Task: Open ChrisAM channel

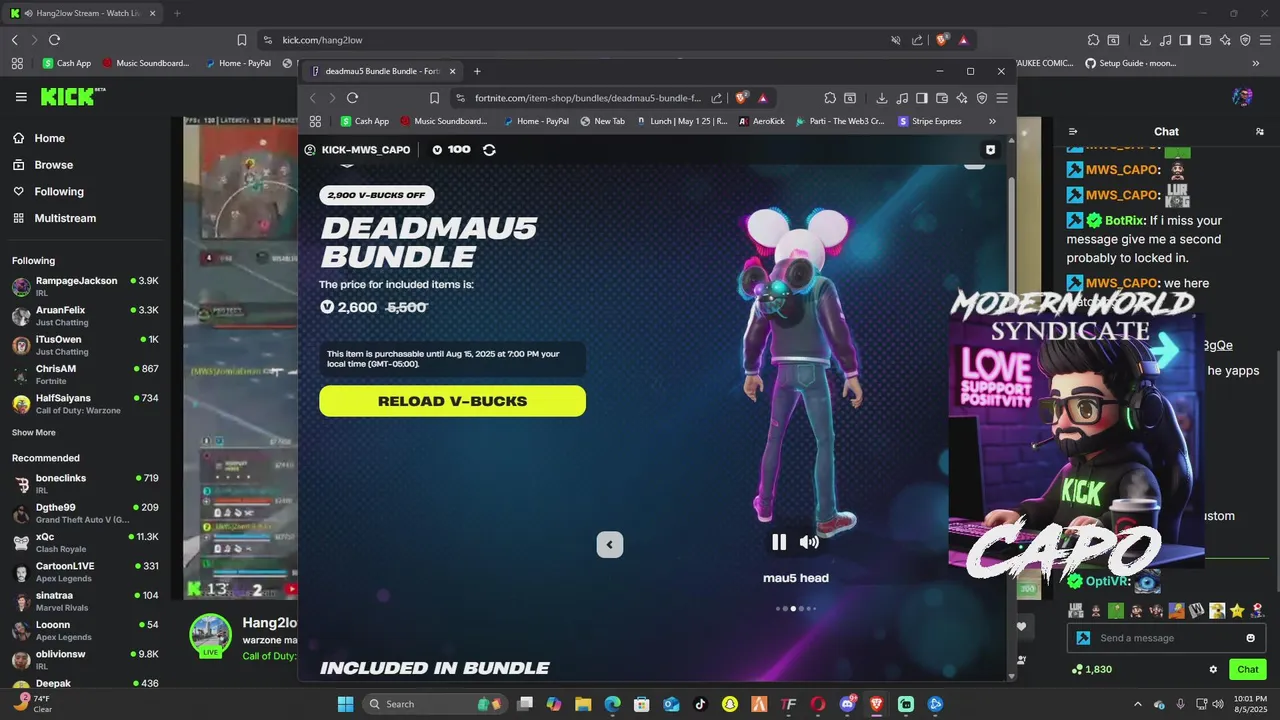Action: coord(86,374)
